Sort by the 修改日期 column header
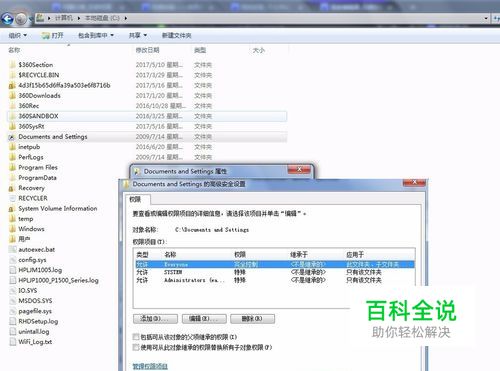The height and width of the screenshot is (371, 500). pos(147,50)
